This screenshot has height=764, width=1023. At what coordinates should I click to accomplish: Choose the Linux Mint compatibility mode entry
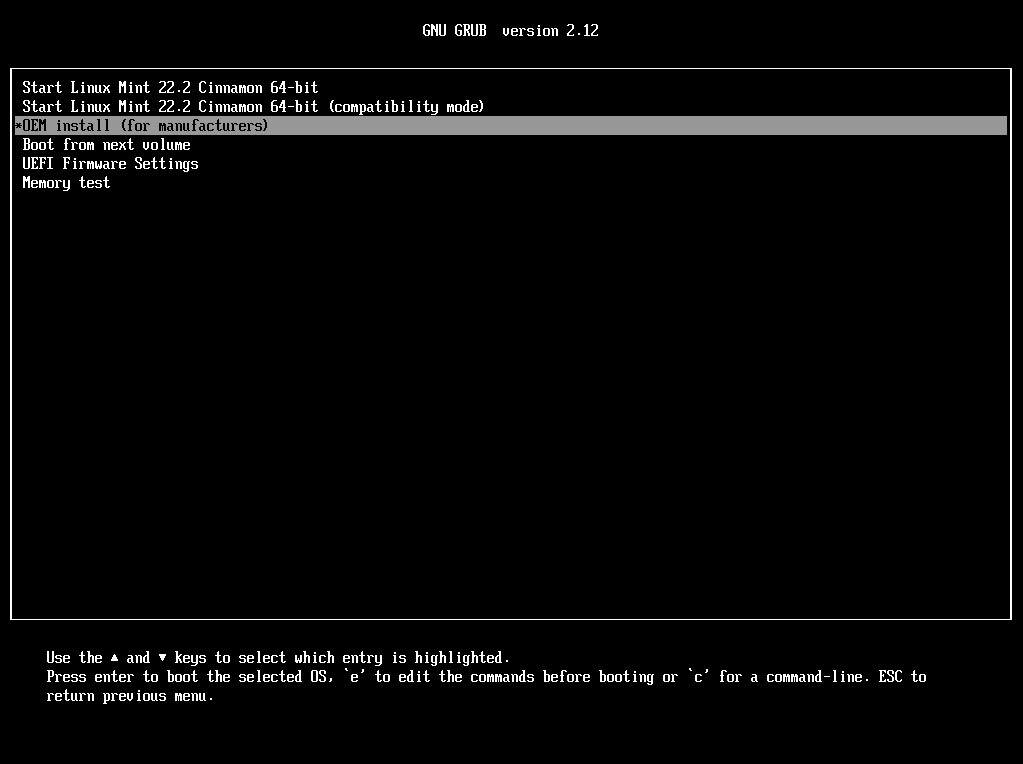[x=253, y=107]
